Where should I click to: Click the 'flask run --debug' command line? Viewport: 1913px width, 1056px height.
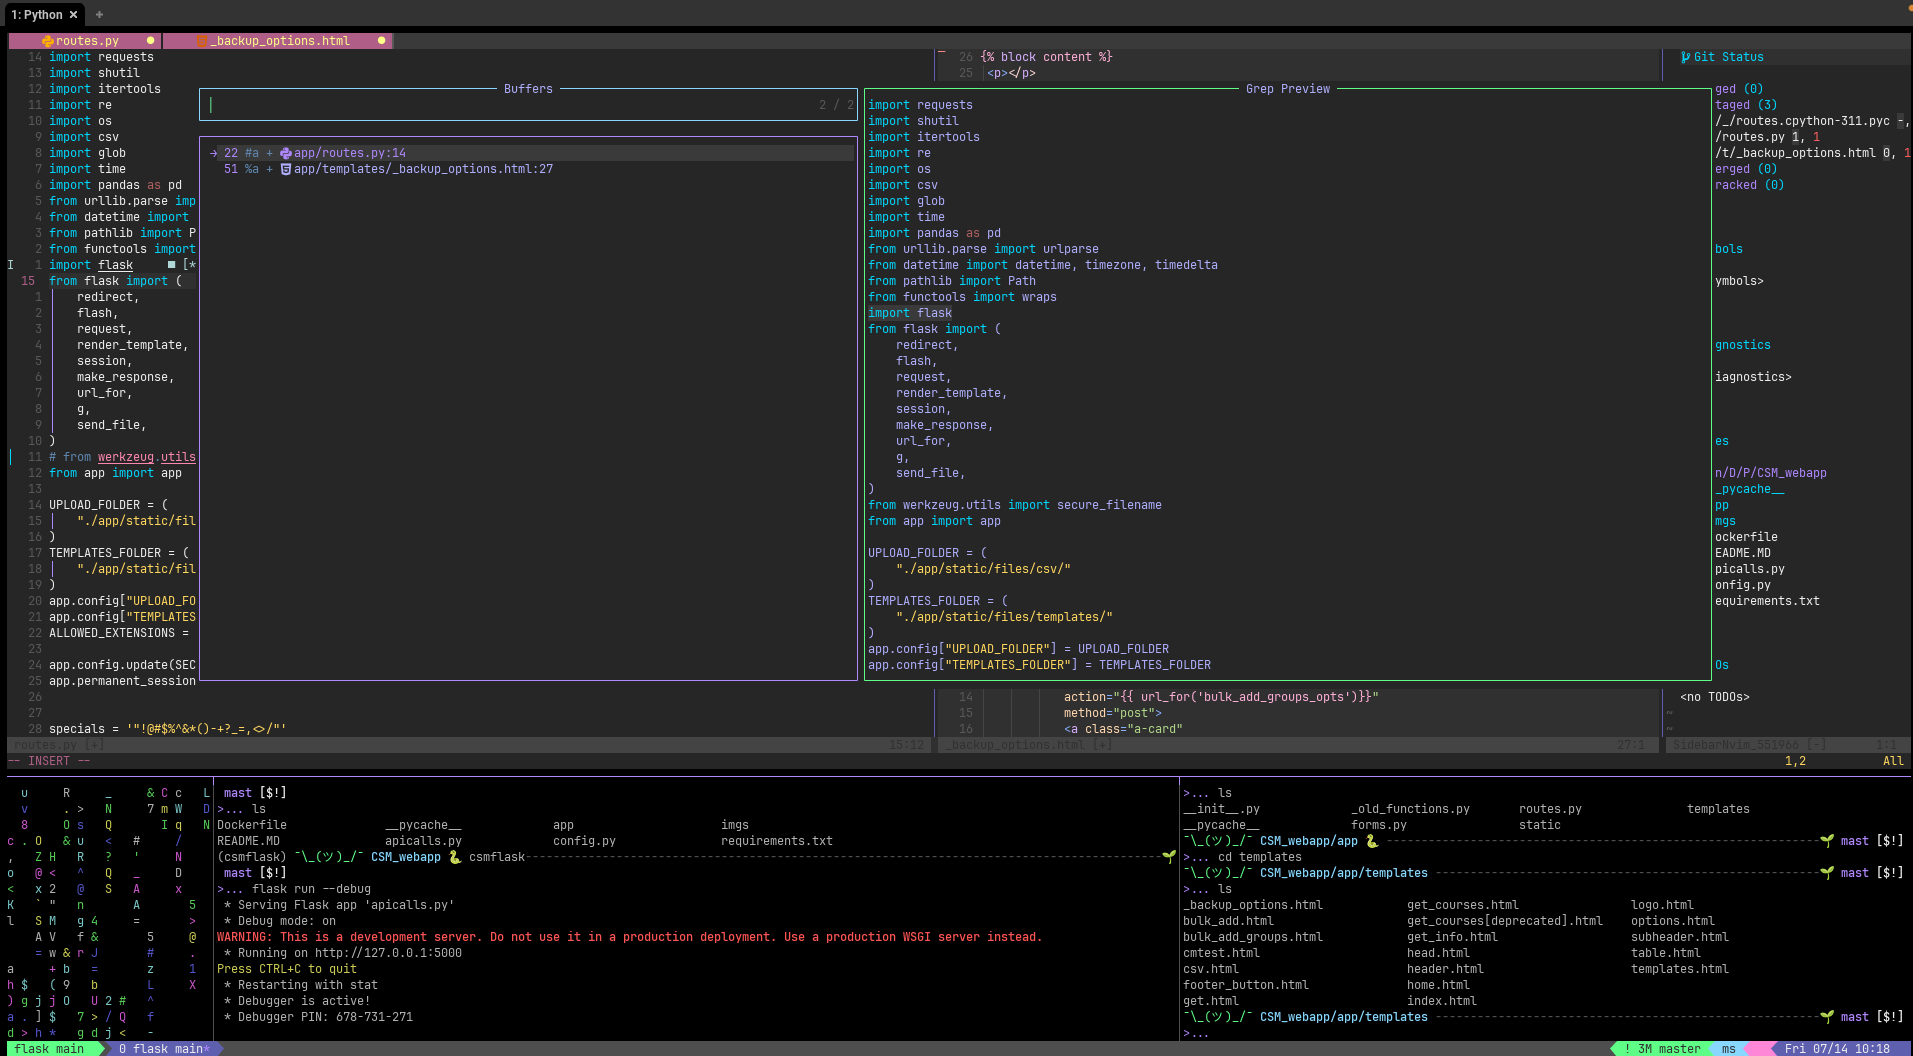[x=311, y=889]
